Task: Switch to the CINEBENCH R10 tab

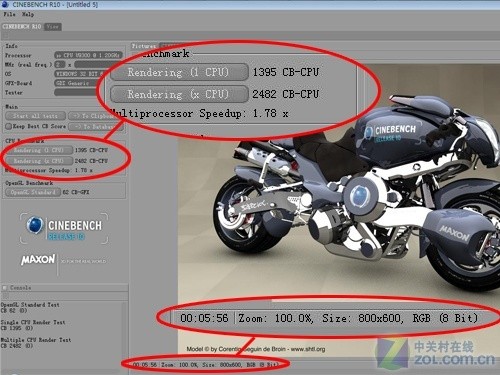Action: tap(22, 26)
